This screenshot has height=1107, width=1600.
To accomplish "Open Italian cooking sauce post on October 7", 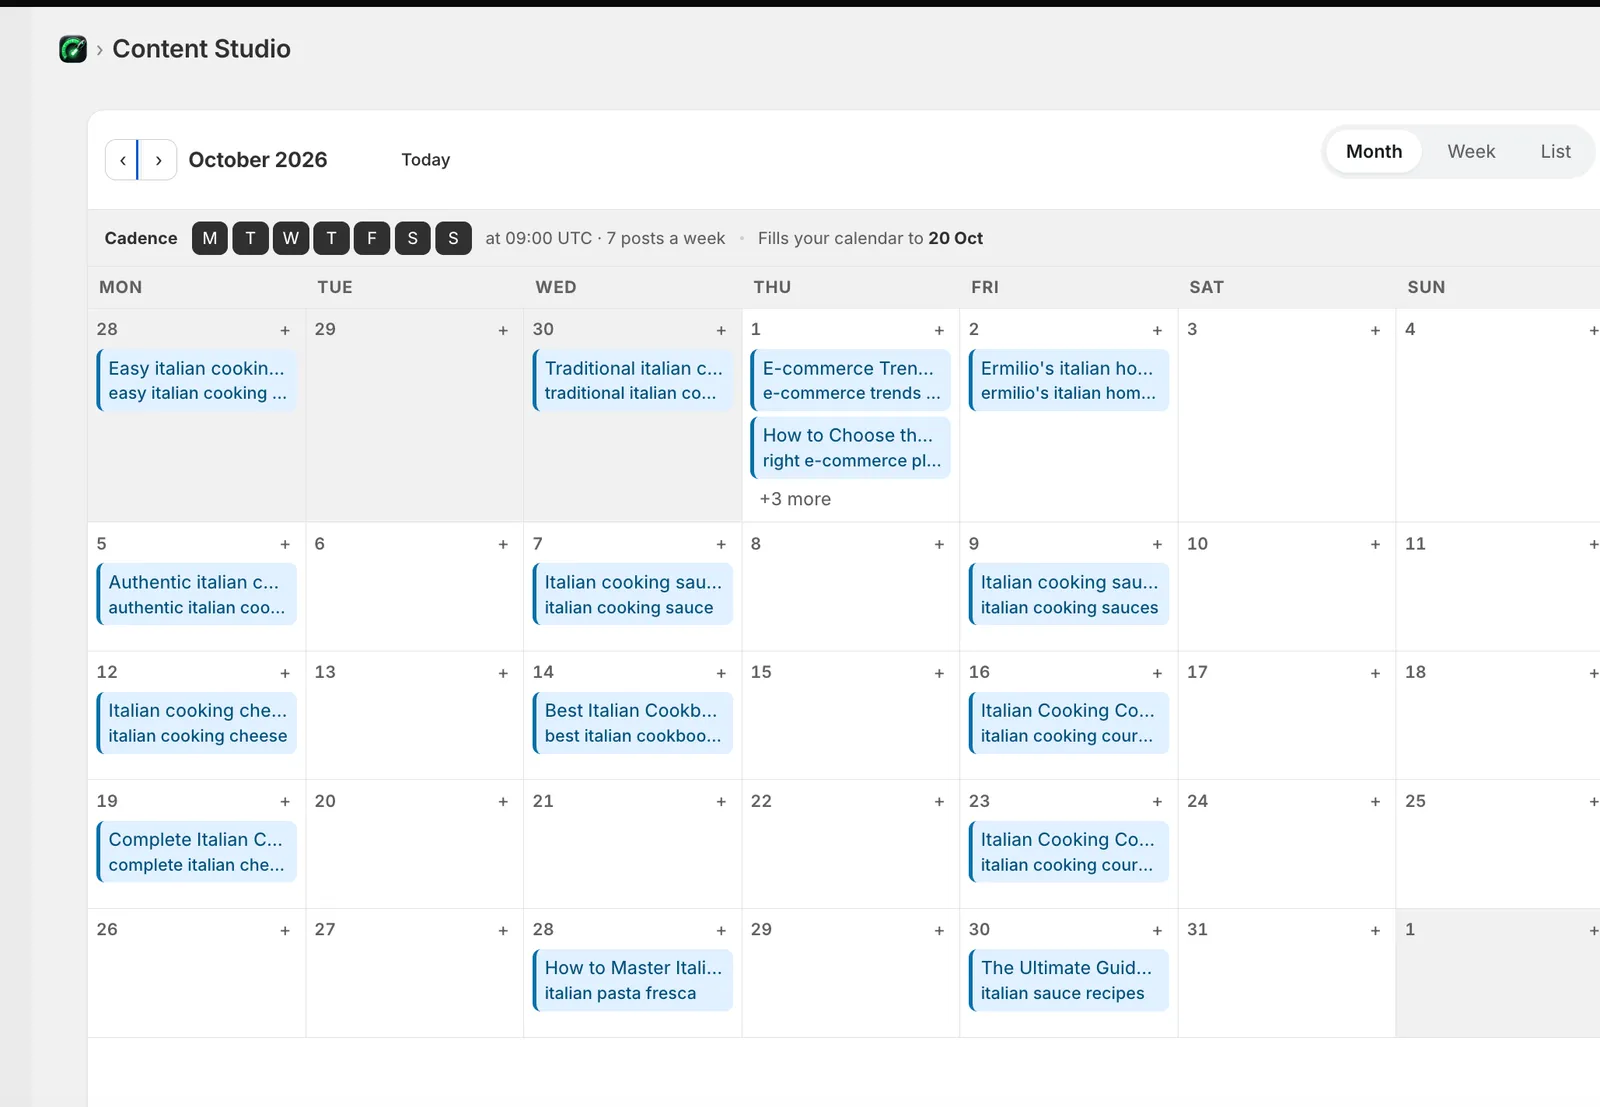I will pyautogui.click(x=633, y=594).
